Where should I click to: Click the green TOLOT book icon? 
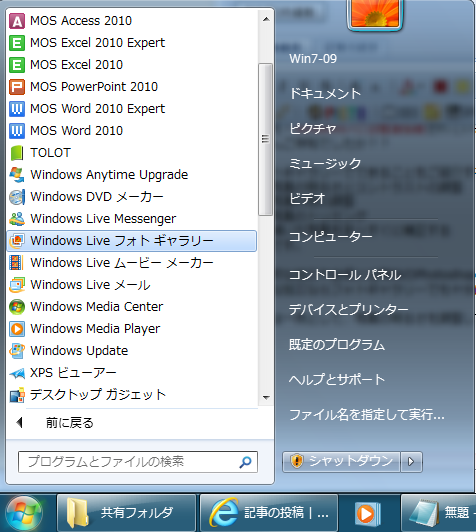coord(17,153)
